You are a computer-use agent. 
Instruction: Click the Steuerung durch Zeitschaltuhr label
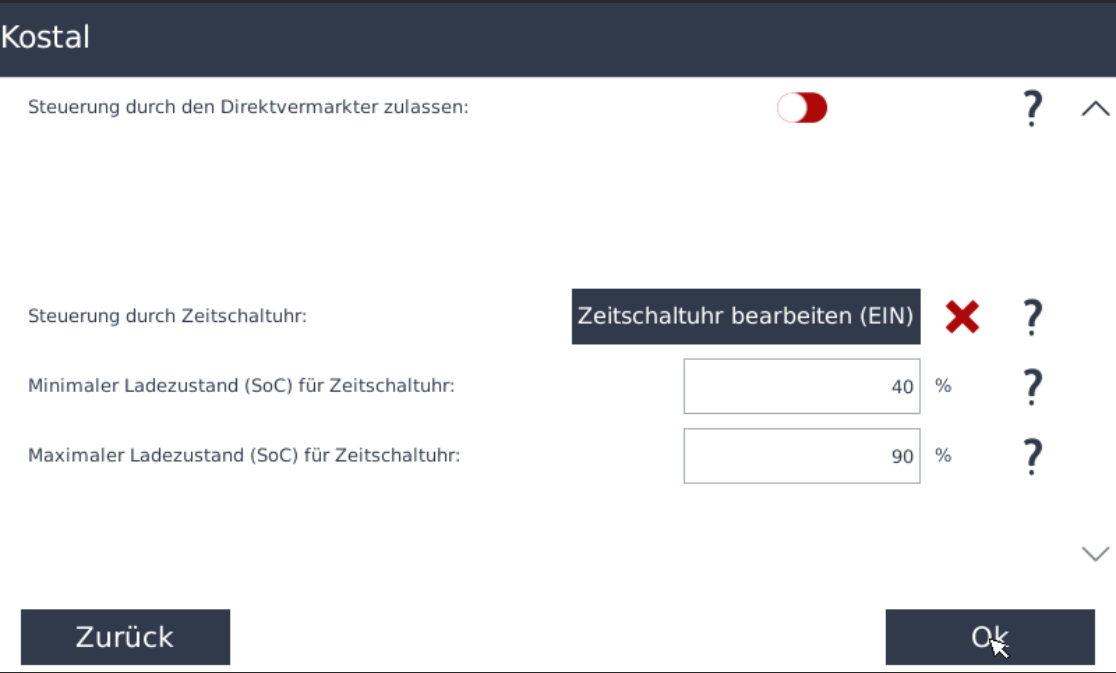(167, 316)
